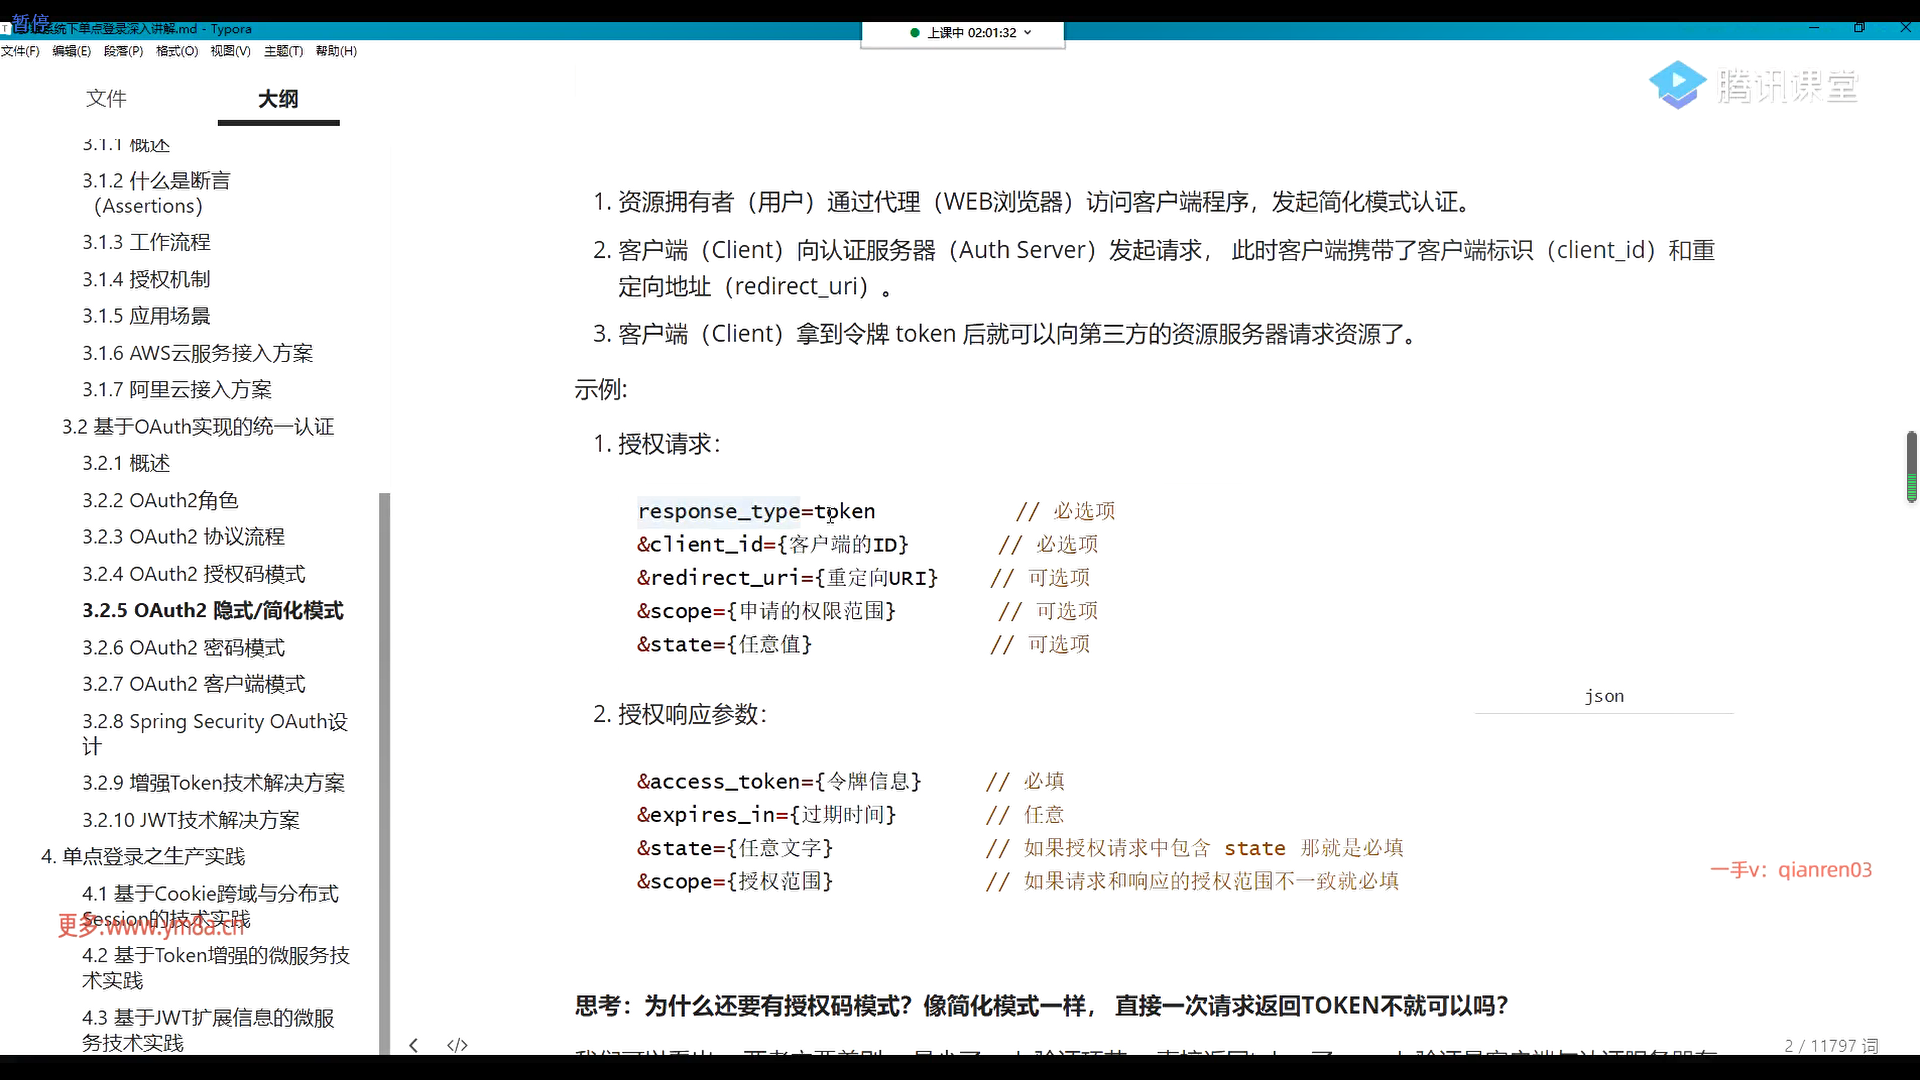Navigate to 4. 单点登录之生产实践 heading
The image size is (1920, 1080).
143,856
